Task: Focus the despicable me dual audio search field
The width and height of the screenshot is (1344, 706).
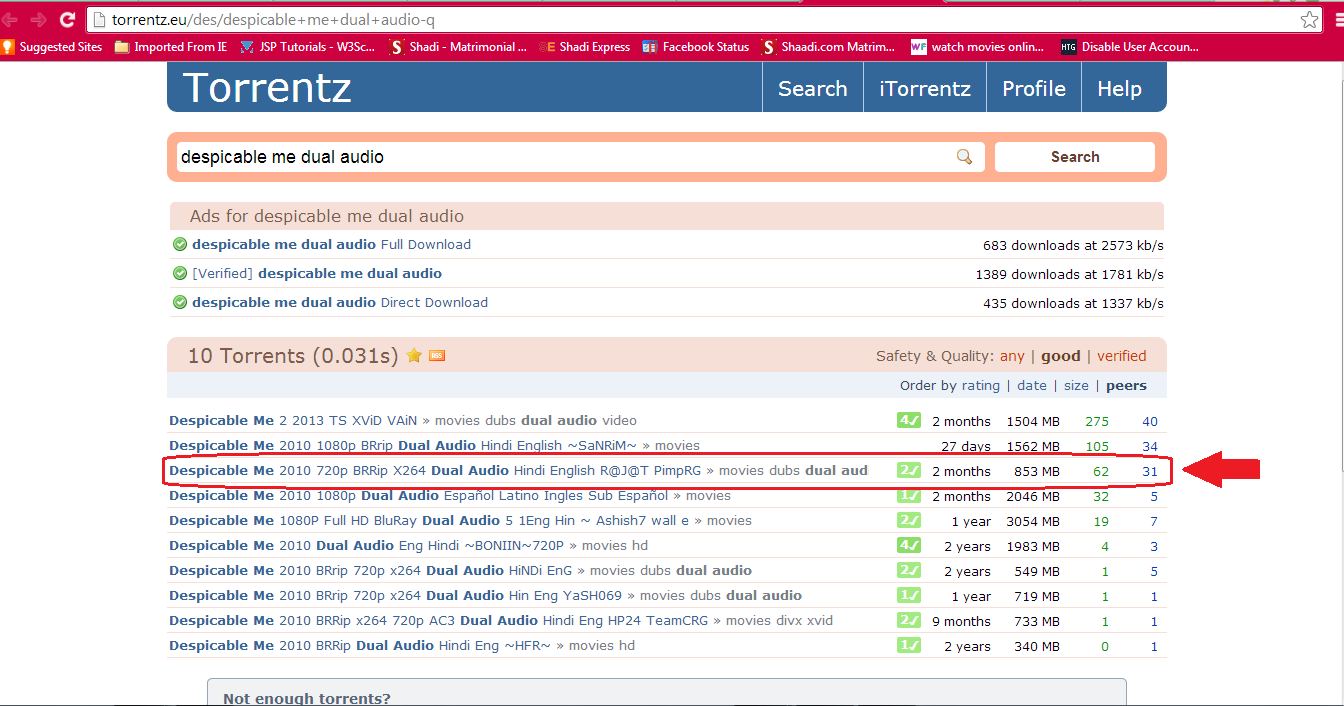Action: (x=580, y=157)
